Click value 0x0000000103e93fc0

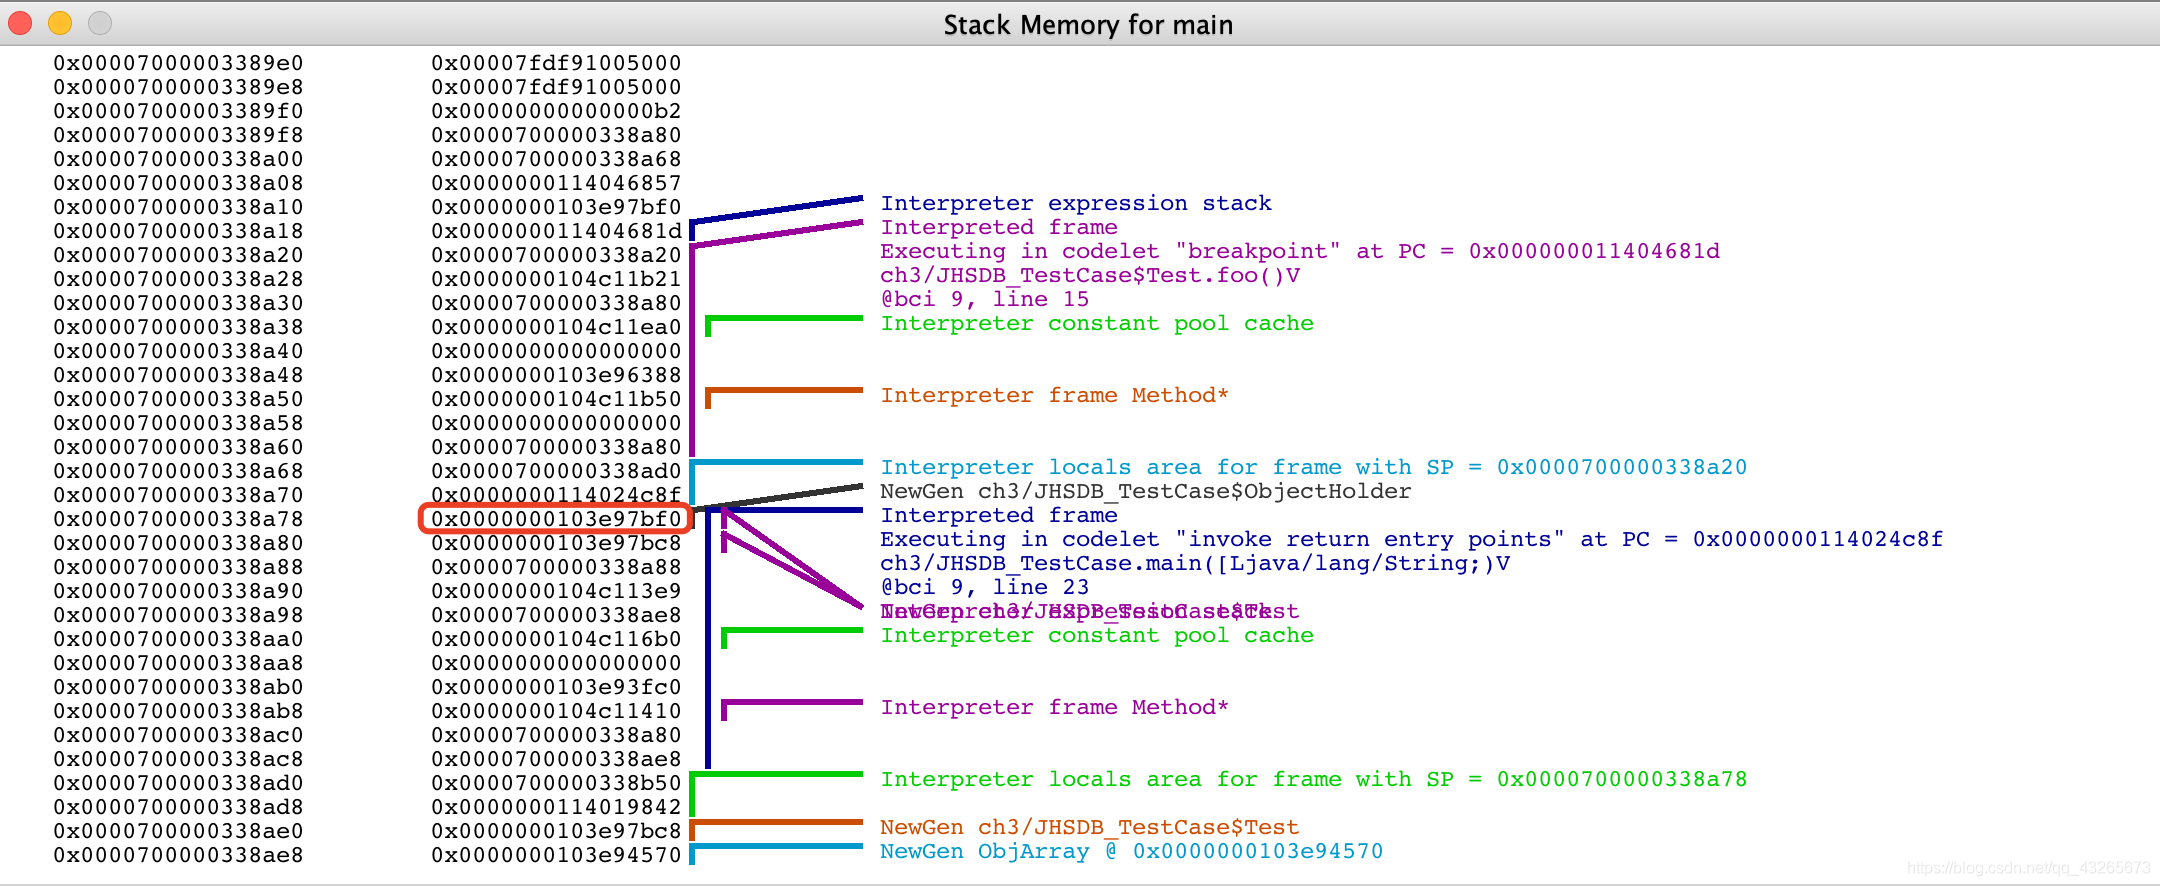pyautogui.click(x=556, y=687)
